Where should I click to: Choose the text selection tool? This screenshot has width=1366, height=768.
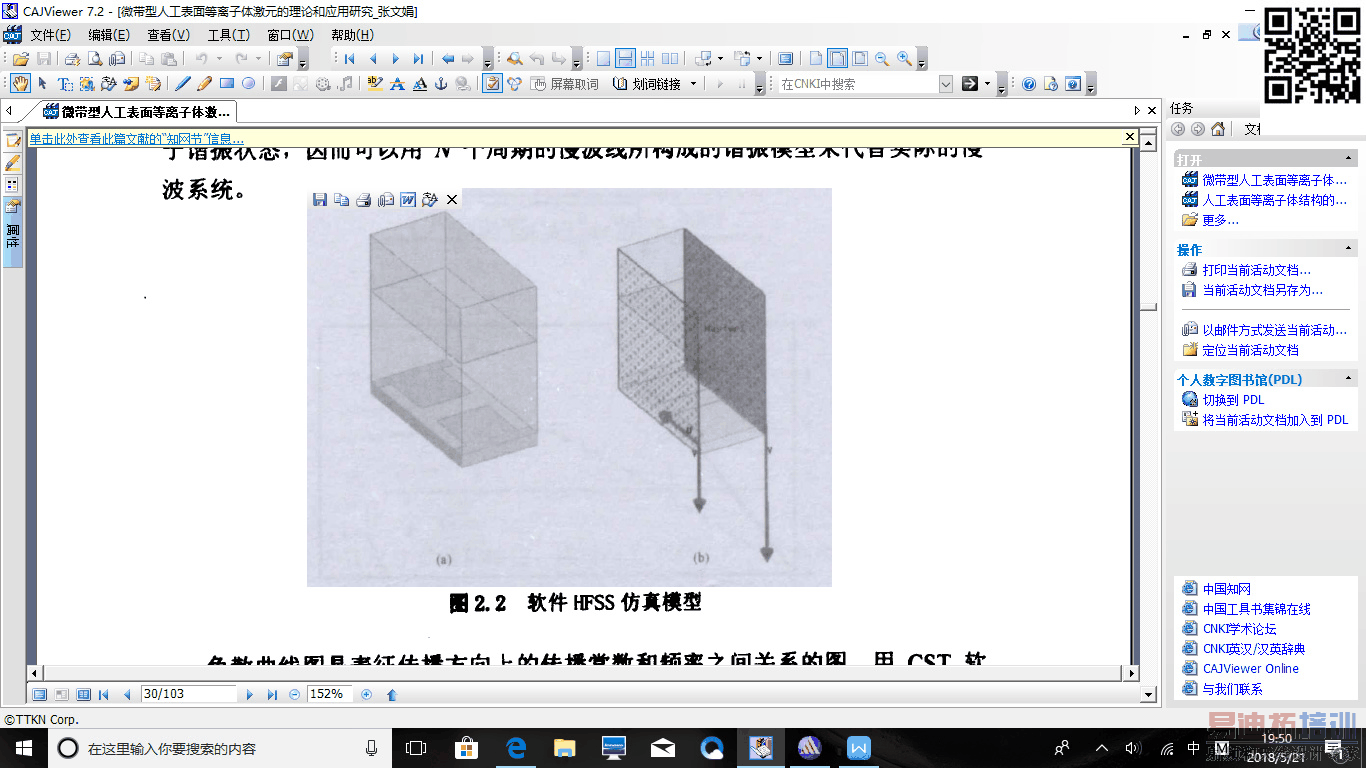64,84
